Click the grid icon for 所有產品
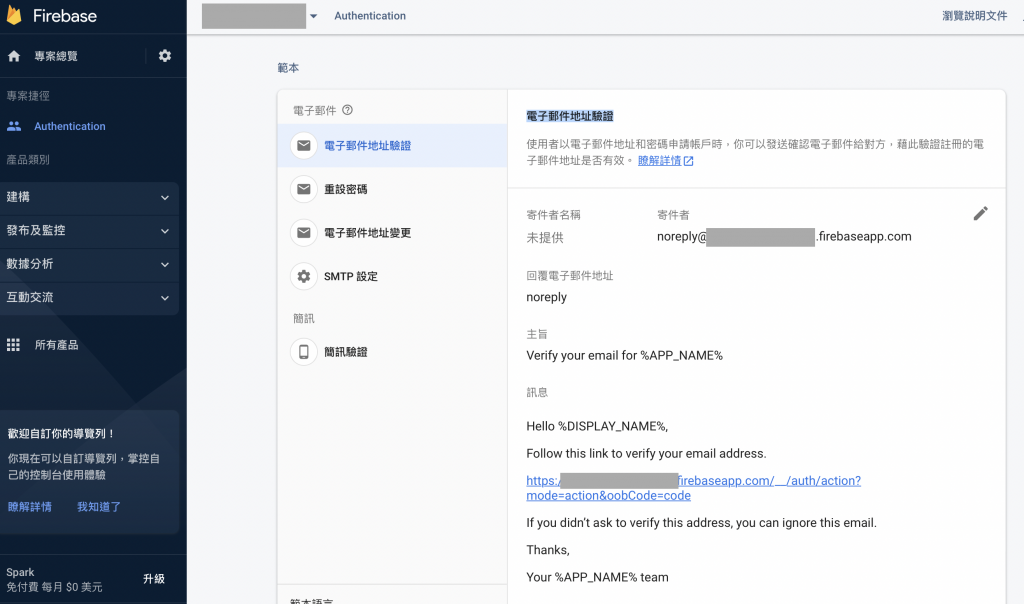Screen dimensions: 1024x604 pyautogui.click(x=13, y=345)
